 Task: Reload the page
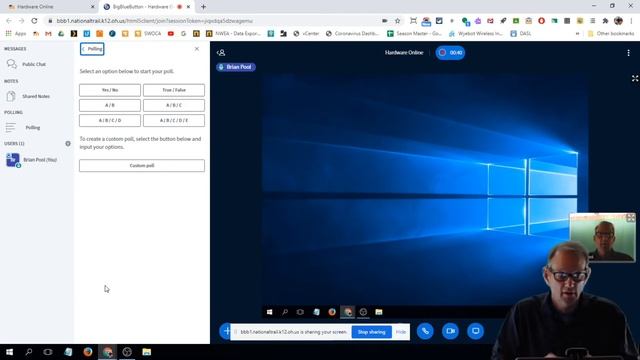tap(34, 20)
